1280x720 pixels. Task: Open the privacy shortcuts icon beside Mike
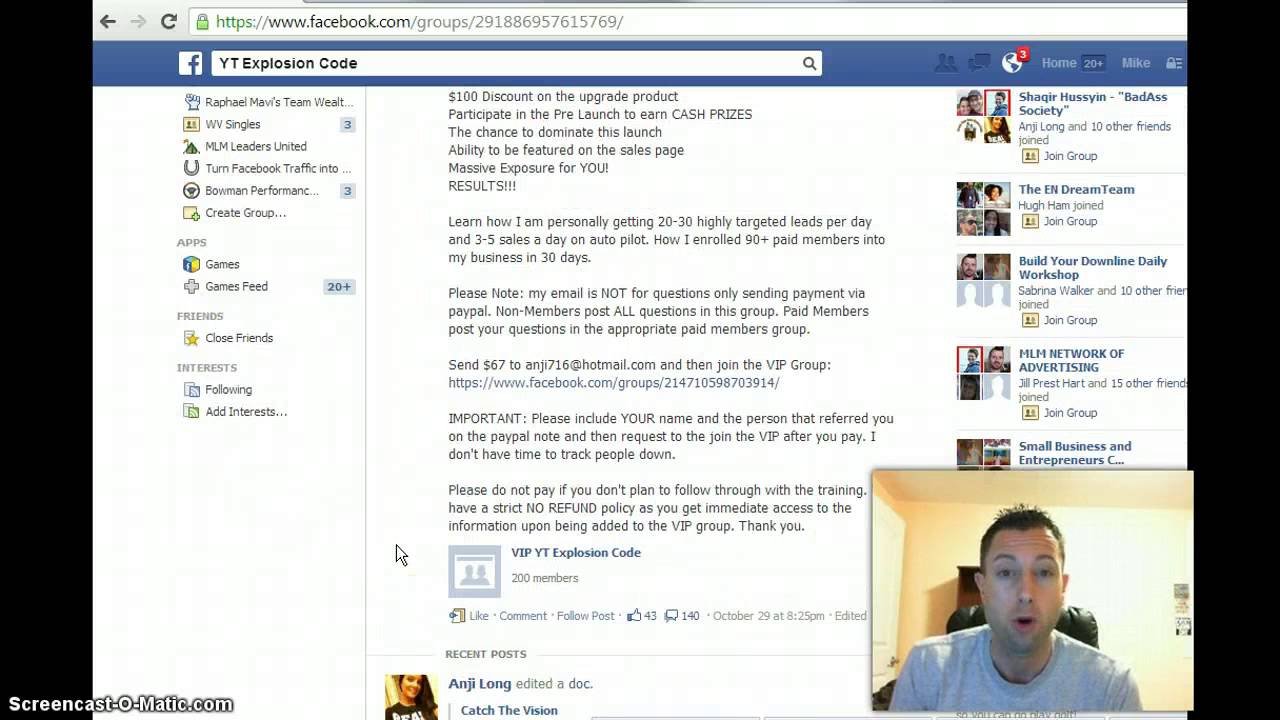(x=1174, y=63)
